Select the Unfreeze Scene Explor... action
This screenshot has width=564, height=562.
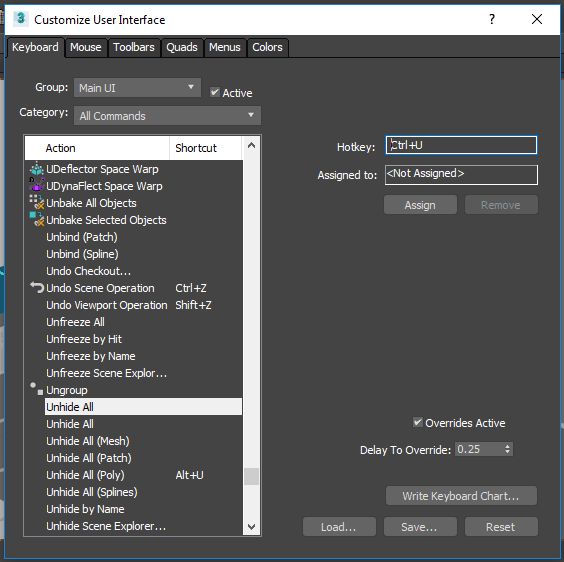[106, 373]
